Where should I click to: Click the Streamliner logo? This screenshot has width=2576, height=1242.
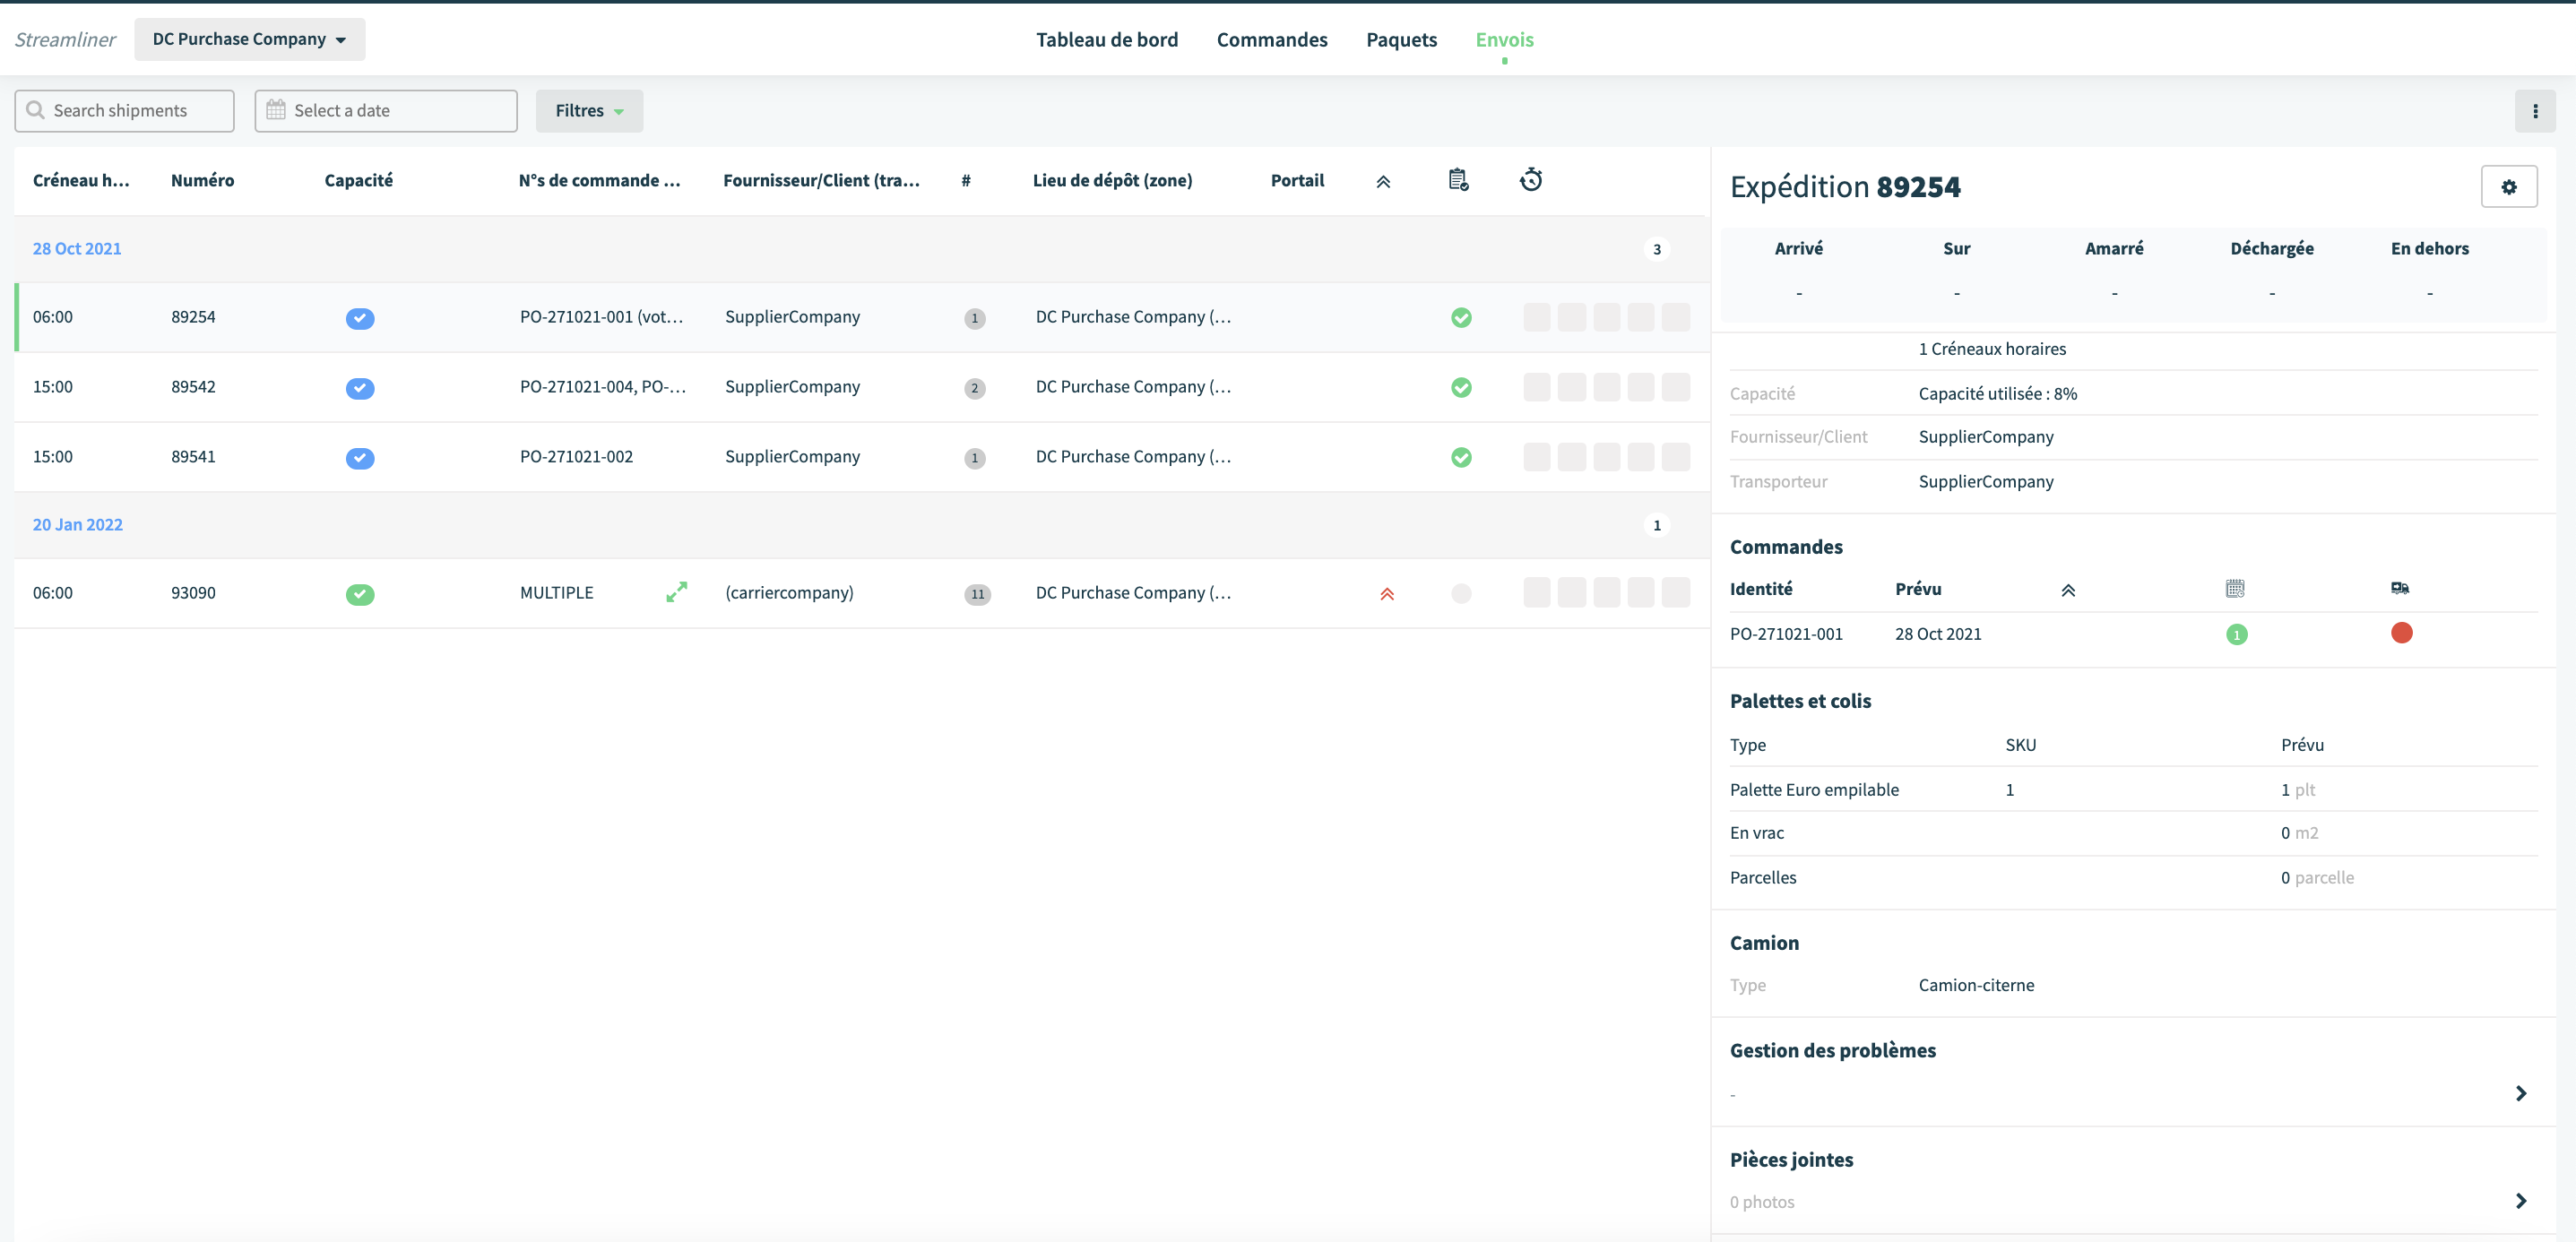(65, 40)
